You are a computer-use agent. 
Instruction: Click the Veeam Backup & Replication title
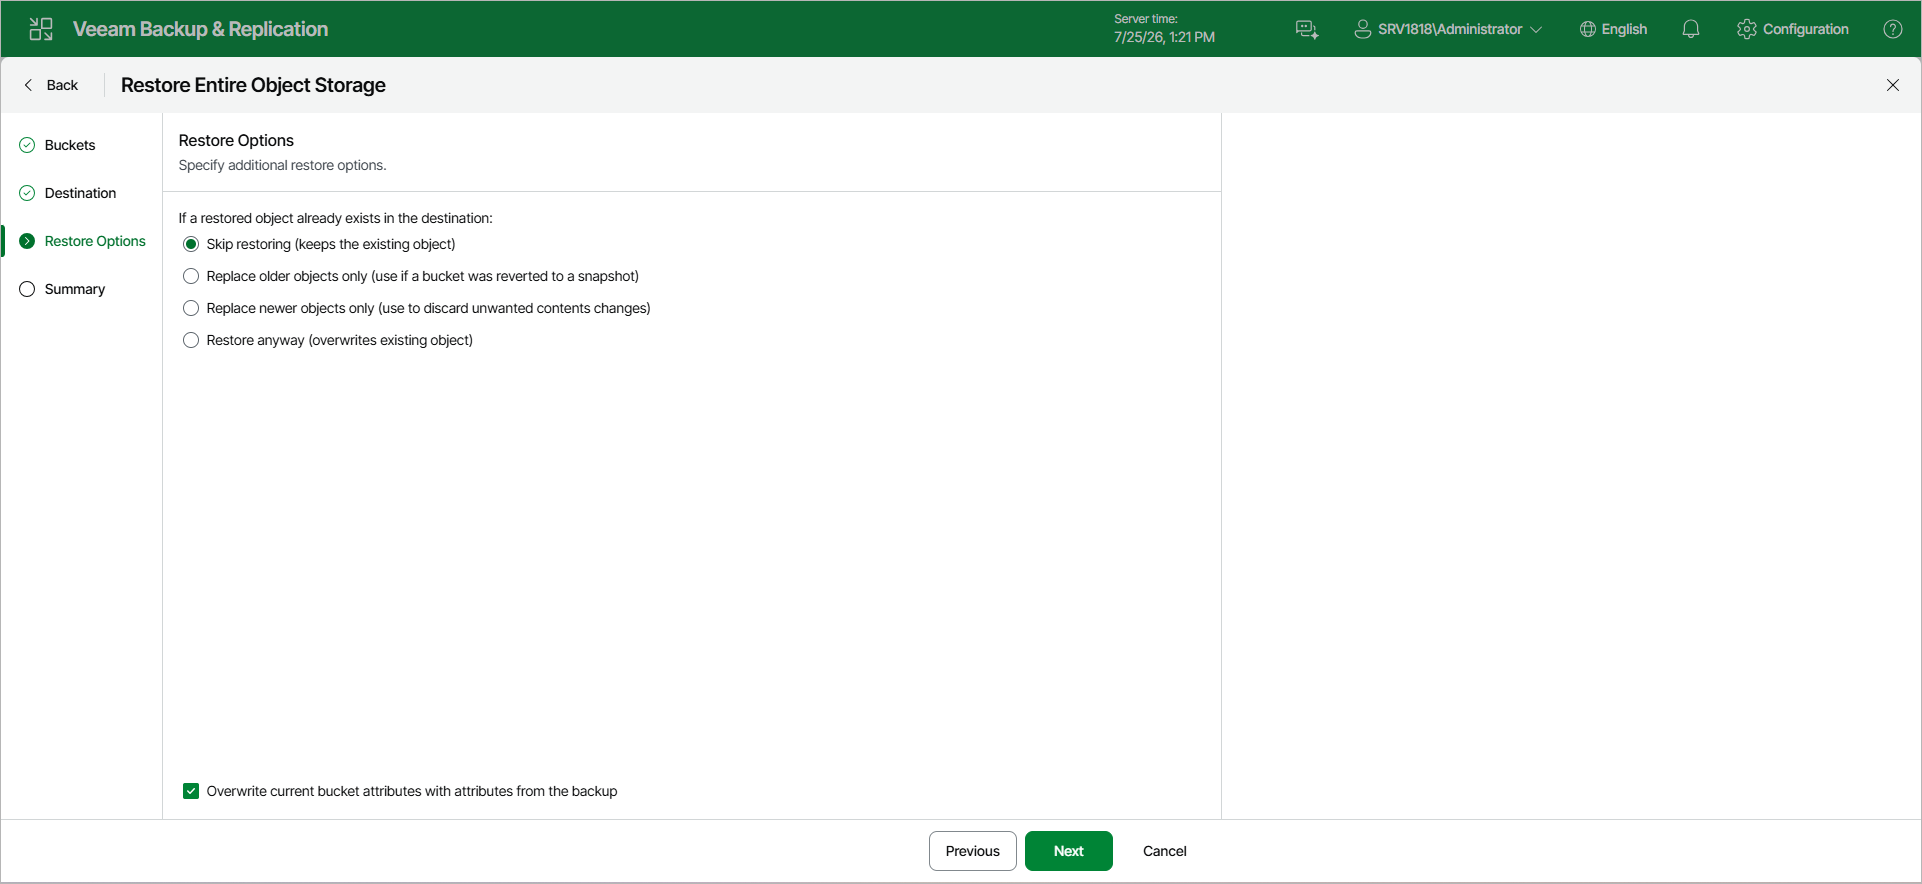point(200,29)
